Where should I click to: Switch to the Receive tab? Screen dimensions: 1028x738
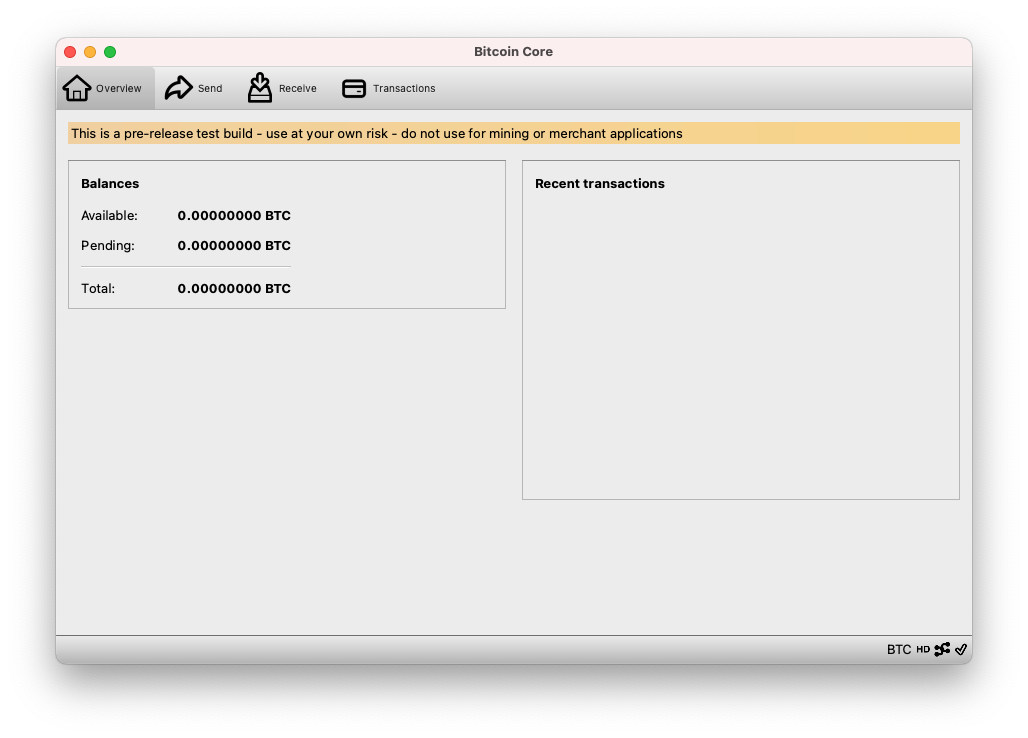(x=282, y=88)
